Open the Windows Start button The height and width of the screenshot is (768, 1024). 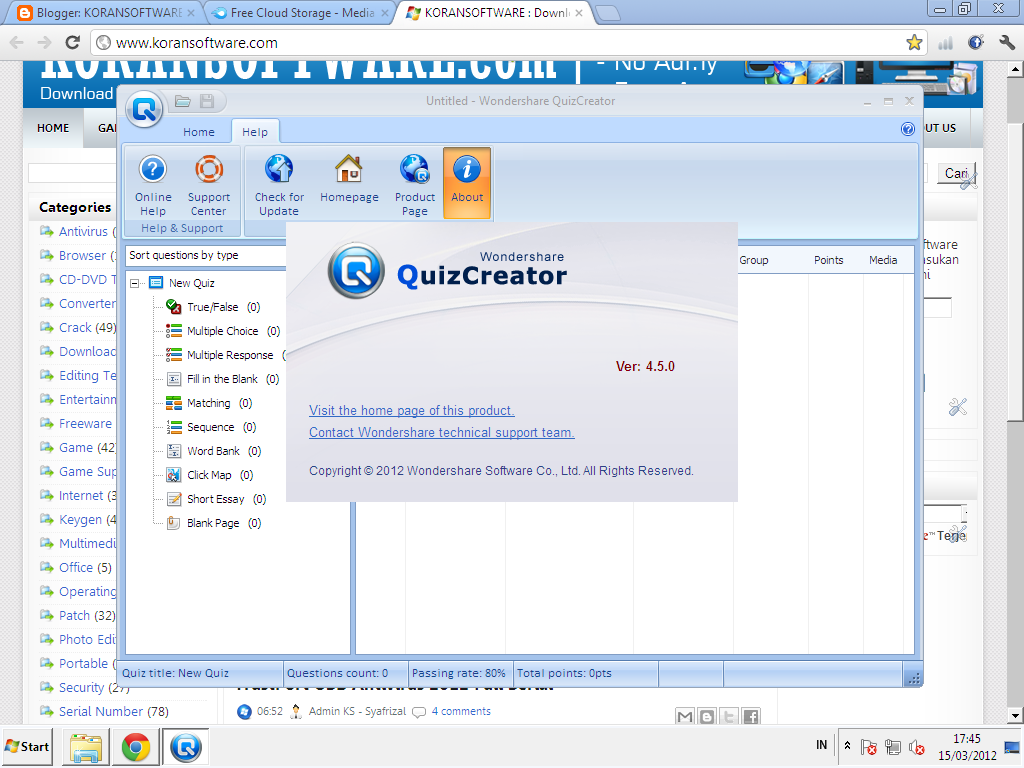coord(27,746)
